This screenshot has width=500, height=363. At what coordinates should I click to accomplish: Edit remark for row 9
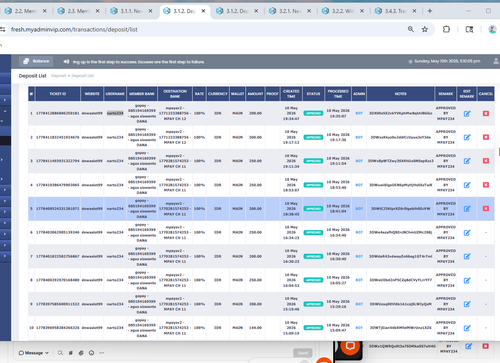(x=467, y=304)
